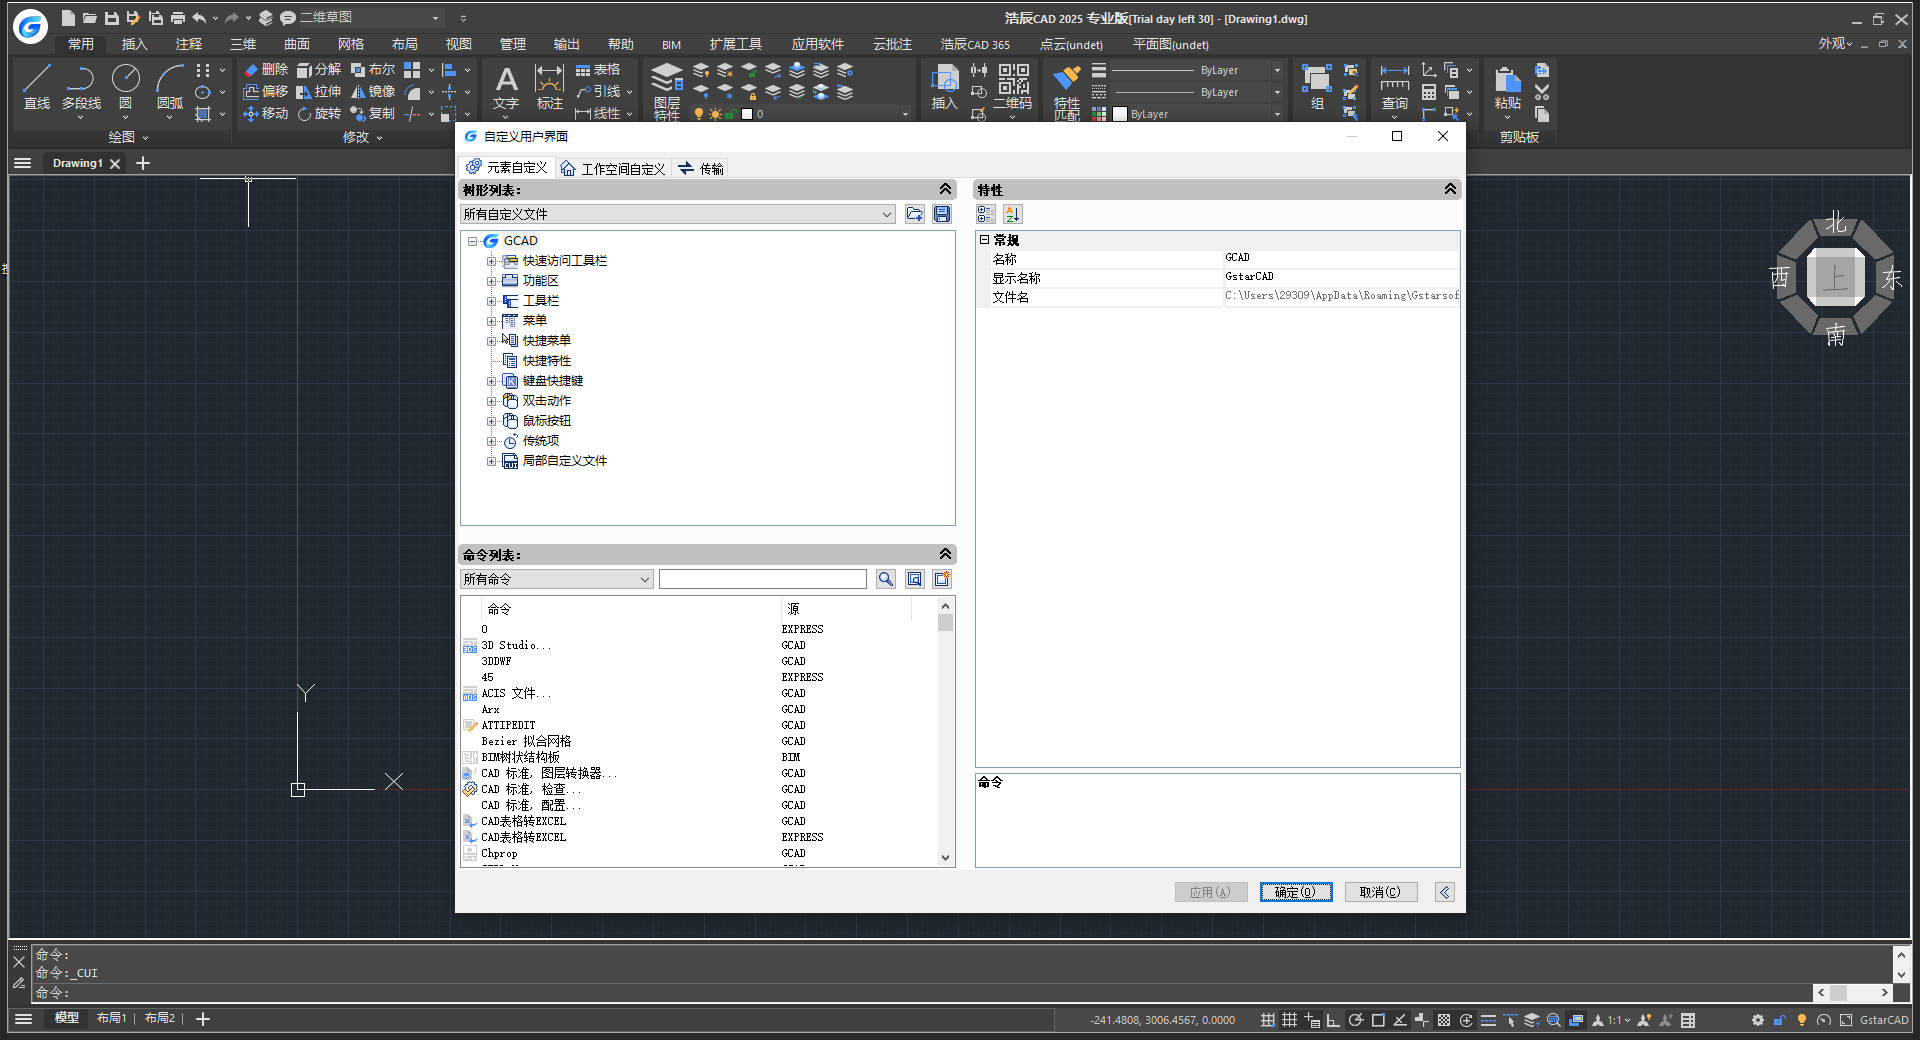The width and height of the screenshot is (1920, 1040).
Task: Collapse the GCAD root tree node
Action: [x=472, y=241]
